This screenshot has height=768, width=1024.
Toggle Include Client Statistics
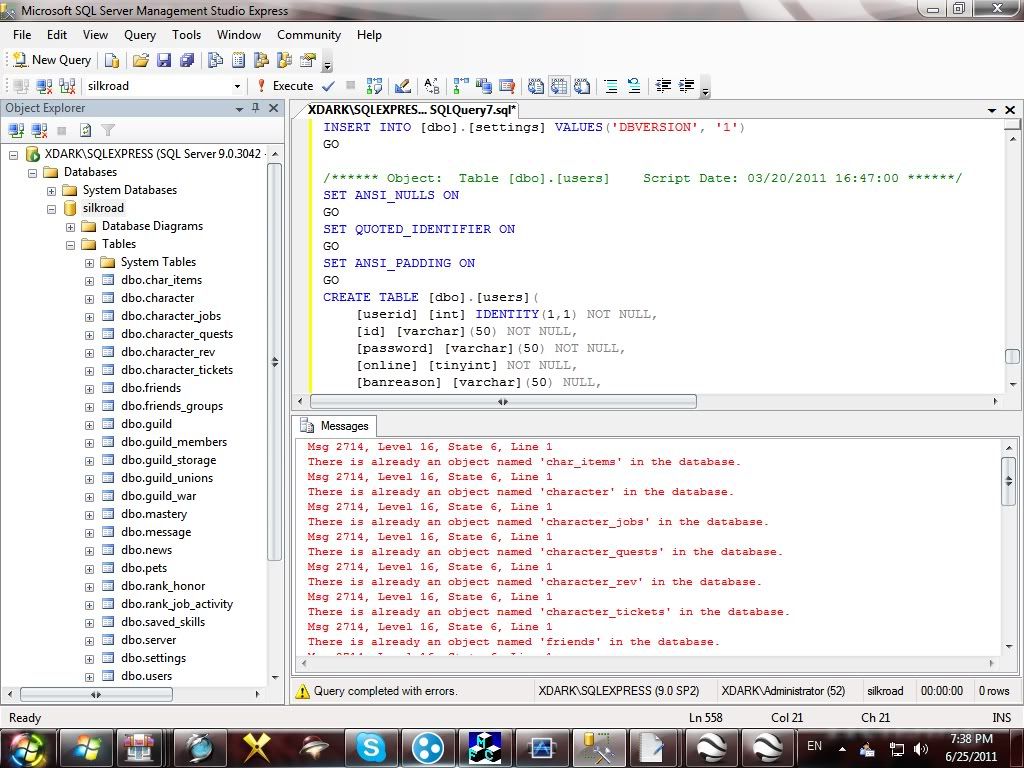coord(483,86)
